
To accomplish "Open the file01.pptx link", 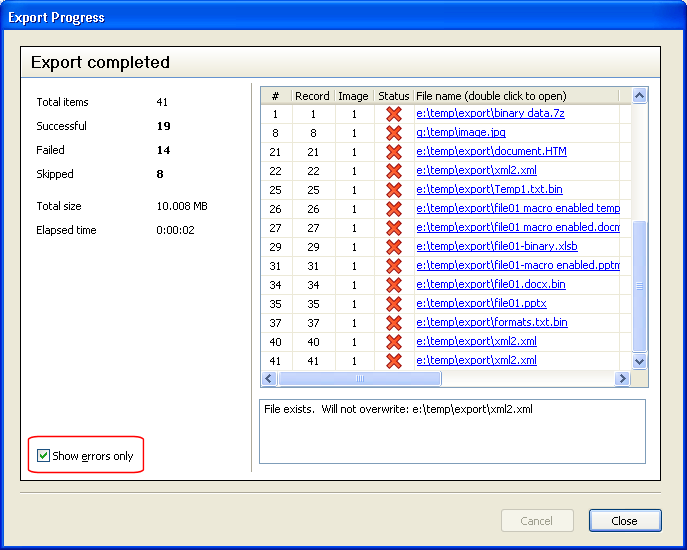I will coord(482,303).
